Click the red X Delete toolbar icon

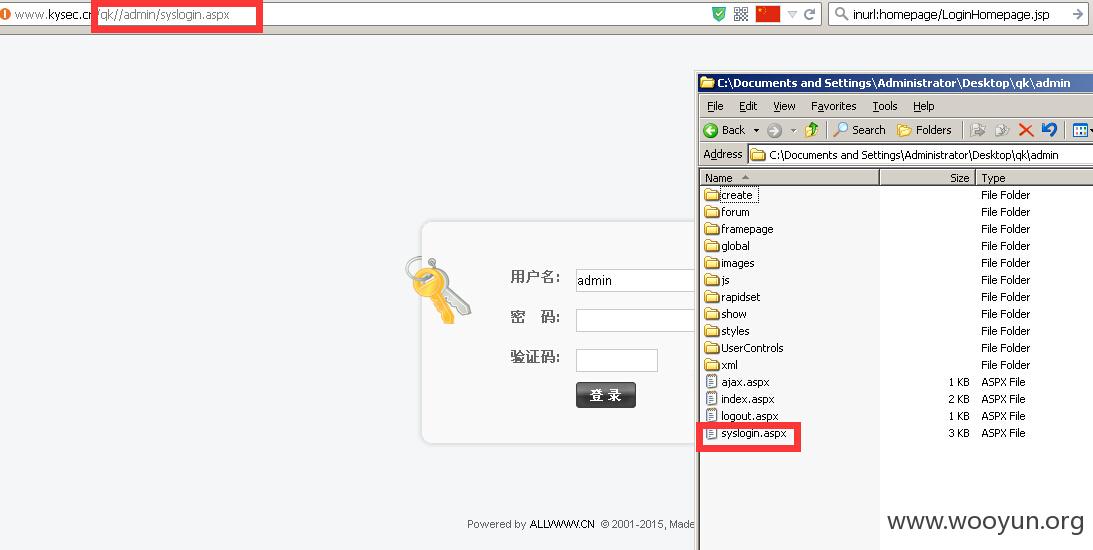coord(1026,130)
